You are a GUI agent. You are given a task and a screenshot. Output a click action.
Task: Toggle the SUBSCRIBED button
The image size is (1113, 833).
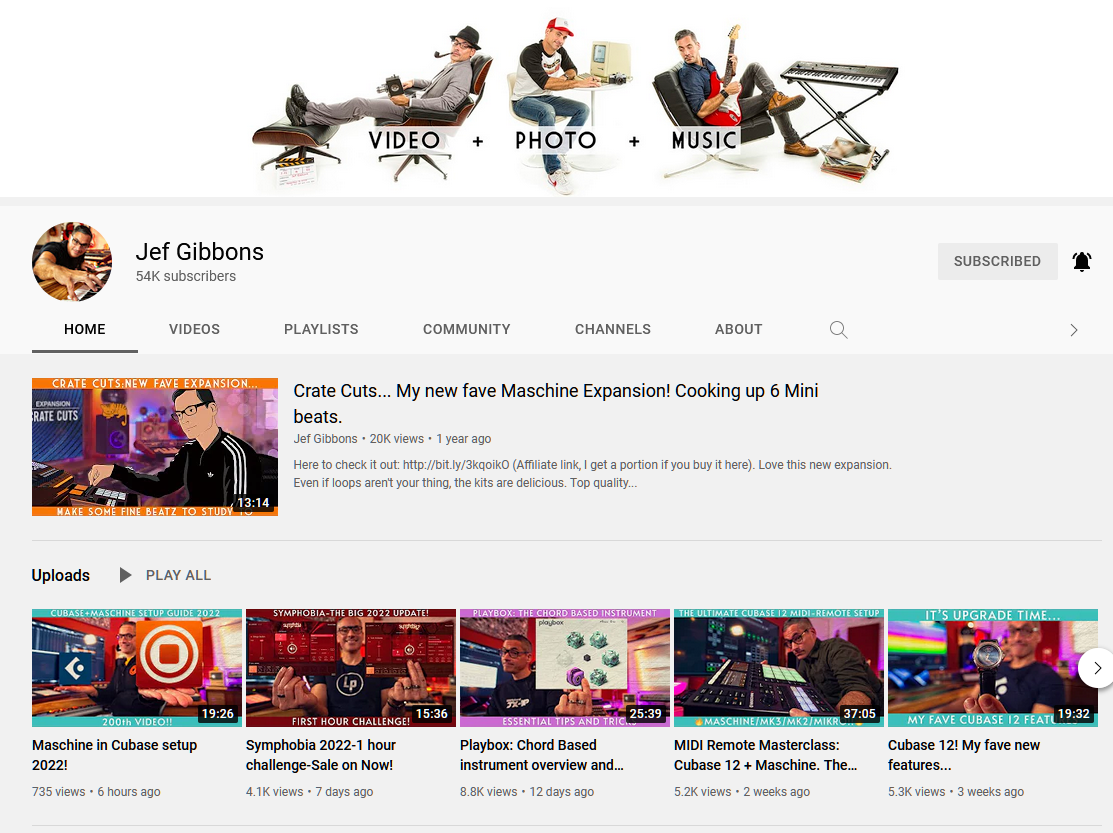pyautogui.click(x=997, y=261)
